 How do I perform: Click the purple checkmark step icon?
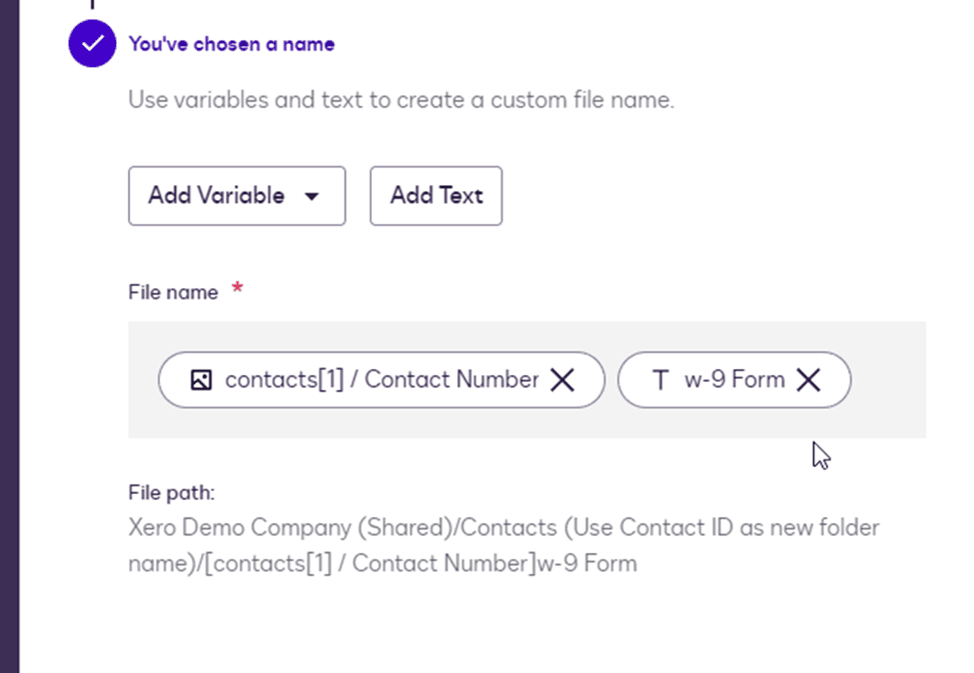click(x=92, y=44)
